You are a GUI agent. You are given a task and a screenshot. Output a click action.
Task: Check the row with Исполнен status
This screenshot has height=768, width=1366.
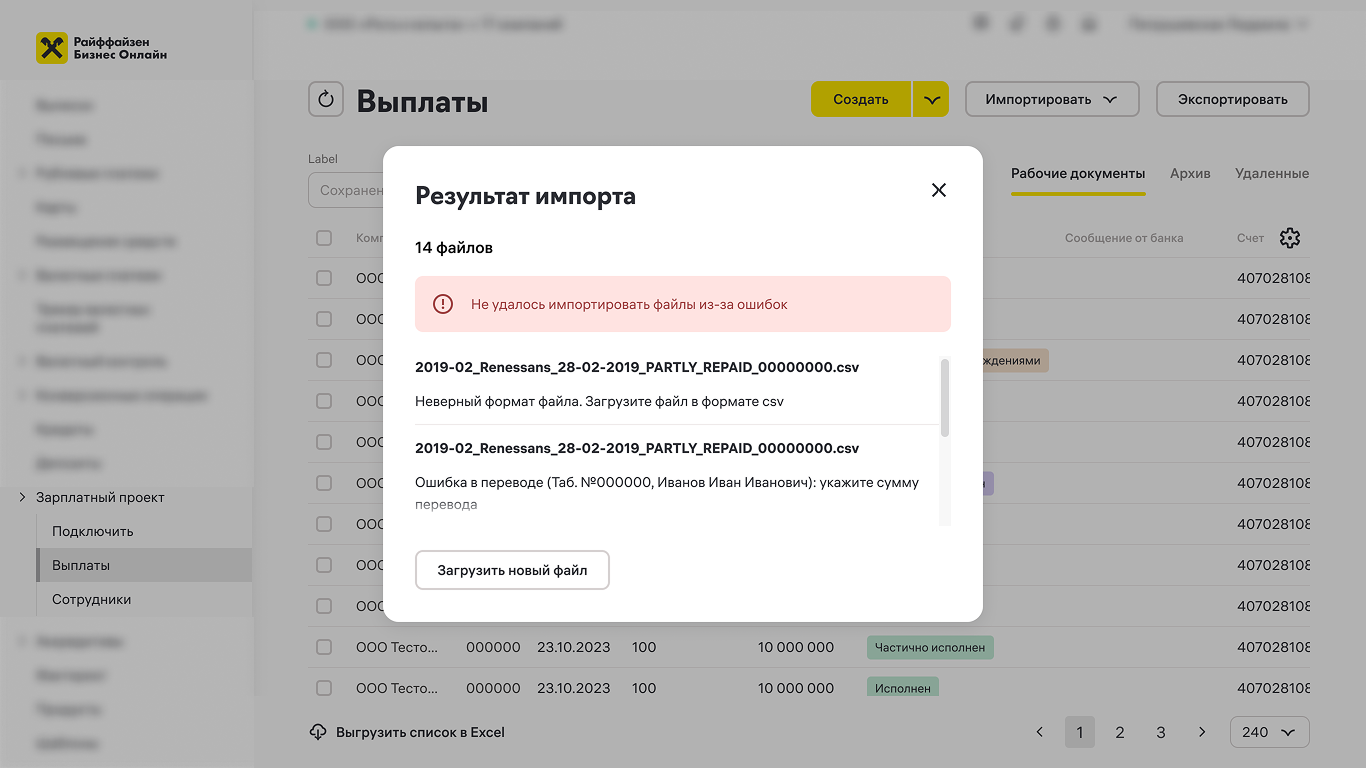324,688
